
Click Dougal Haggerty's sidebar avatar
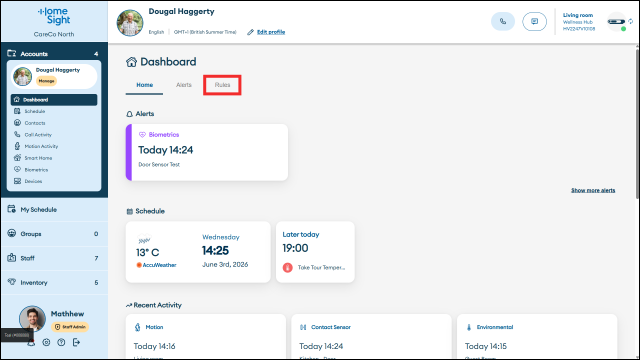[22, 76]
